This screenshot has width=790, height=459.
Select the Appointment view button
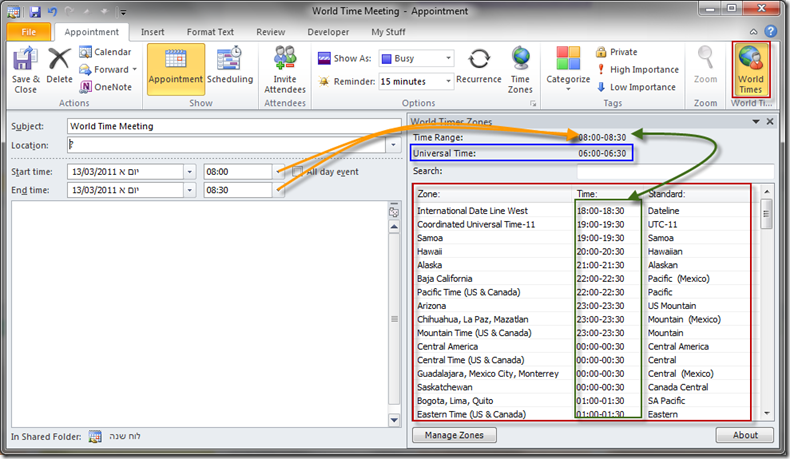coord(175,69)
